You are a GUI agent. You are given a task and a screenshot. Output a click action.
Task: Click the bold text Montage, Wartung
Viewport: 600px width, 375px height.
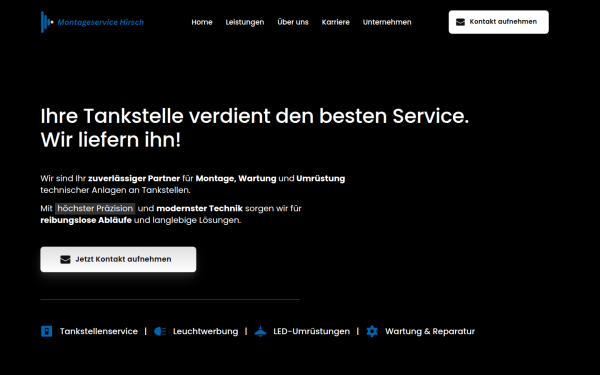(236, 178)
